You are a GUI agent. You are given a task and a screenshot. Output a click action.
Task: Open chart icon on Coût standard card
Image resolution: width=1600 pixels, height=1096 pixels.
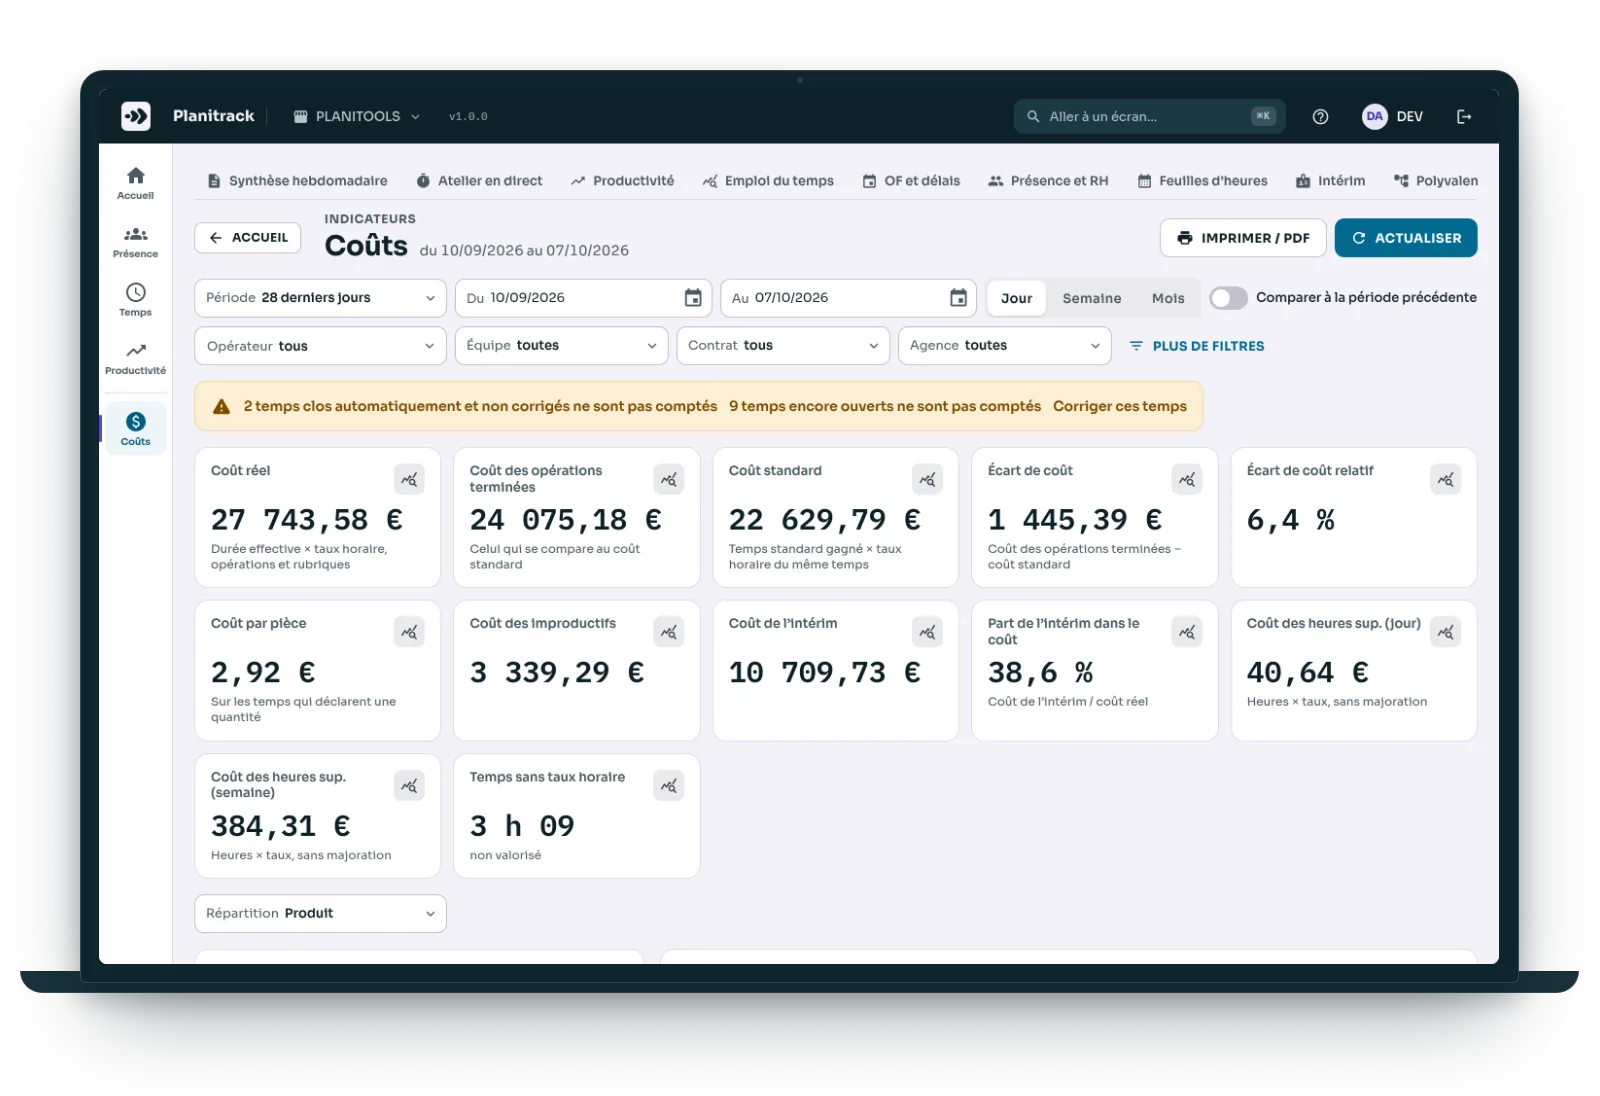tap(927, 479)
